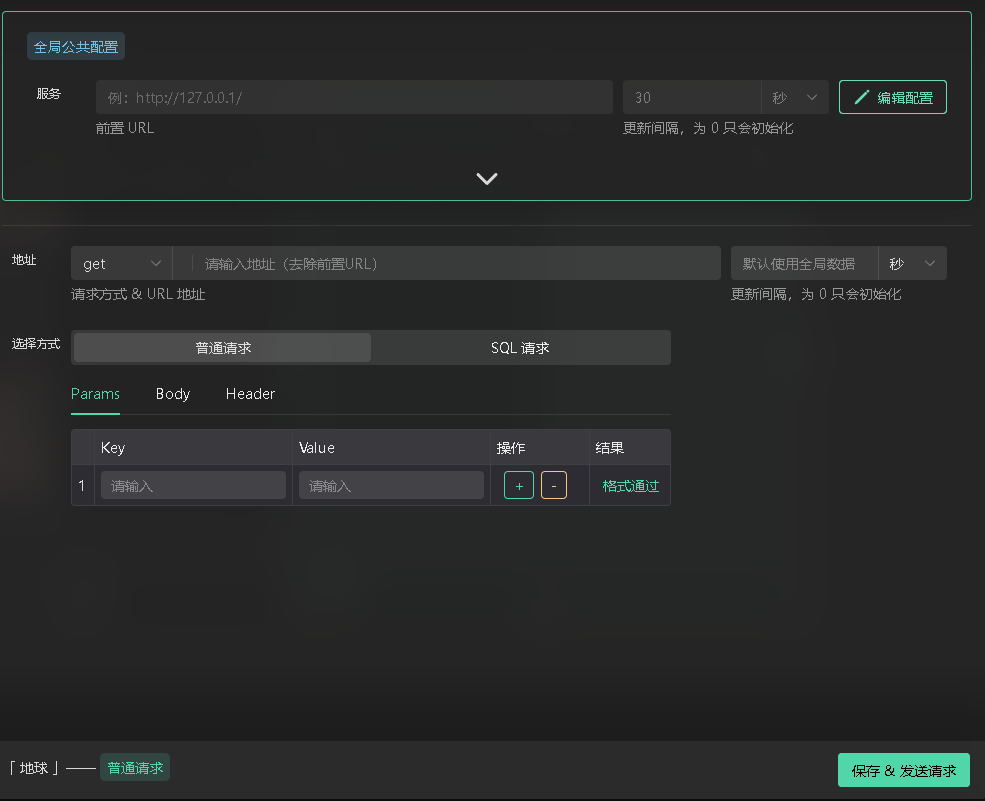The image size is (985, 801).
Task: Select the 普通请求 request mode
Action: click(x=223, y=348)
